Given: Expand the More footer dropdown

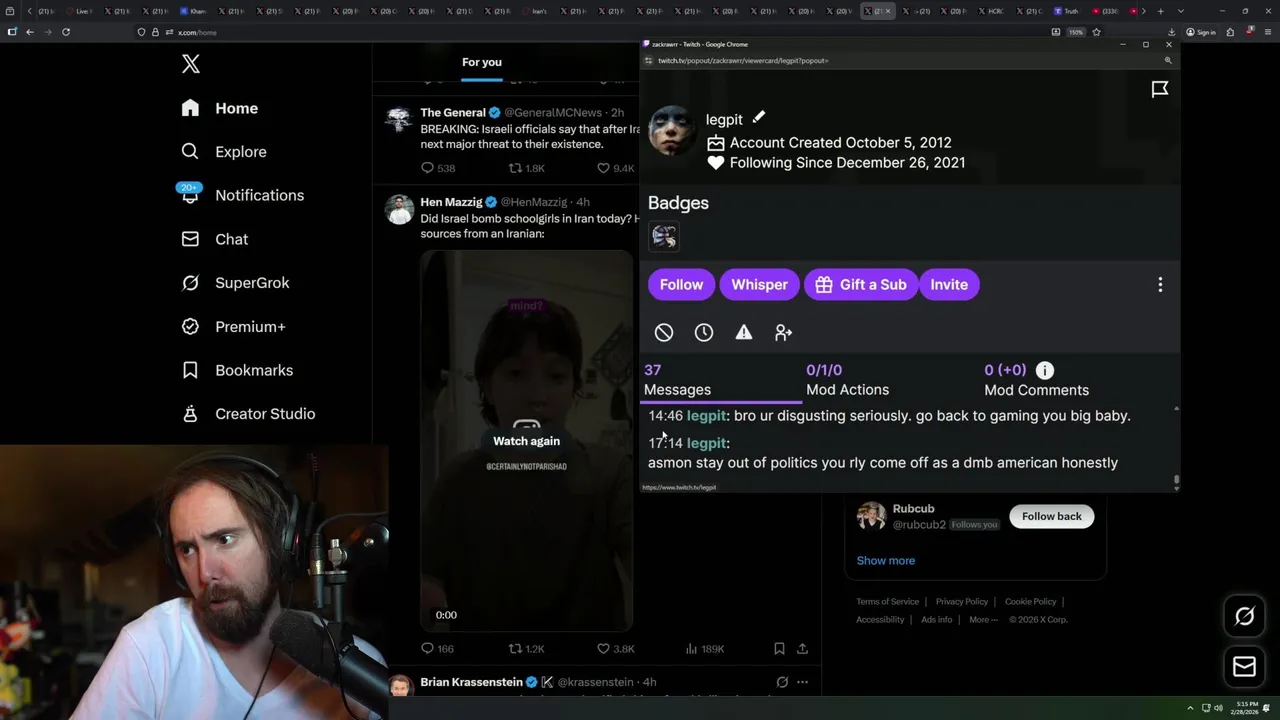Looking at the screenshot, I should pyautogui.click(x=984, y=619).
